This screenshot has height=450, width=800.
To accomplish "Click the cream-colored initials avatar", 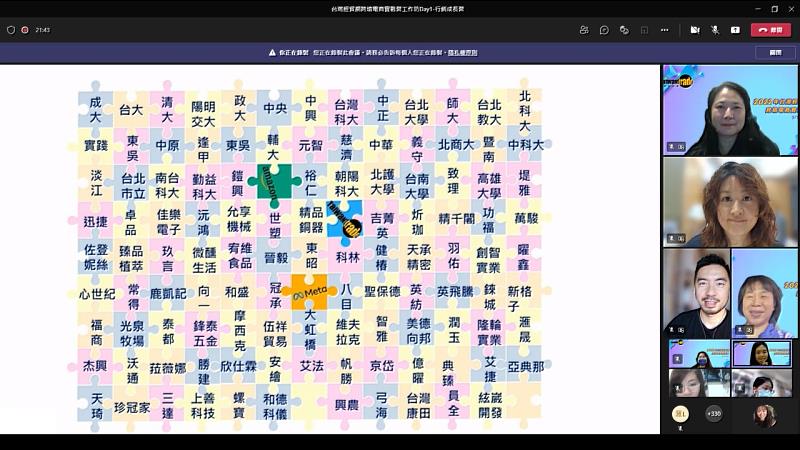I will click(680, 414).
